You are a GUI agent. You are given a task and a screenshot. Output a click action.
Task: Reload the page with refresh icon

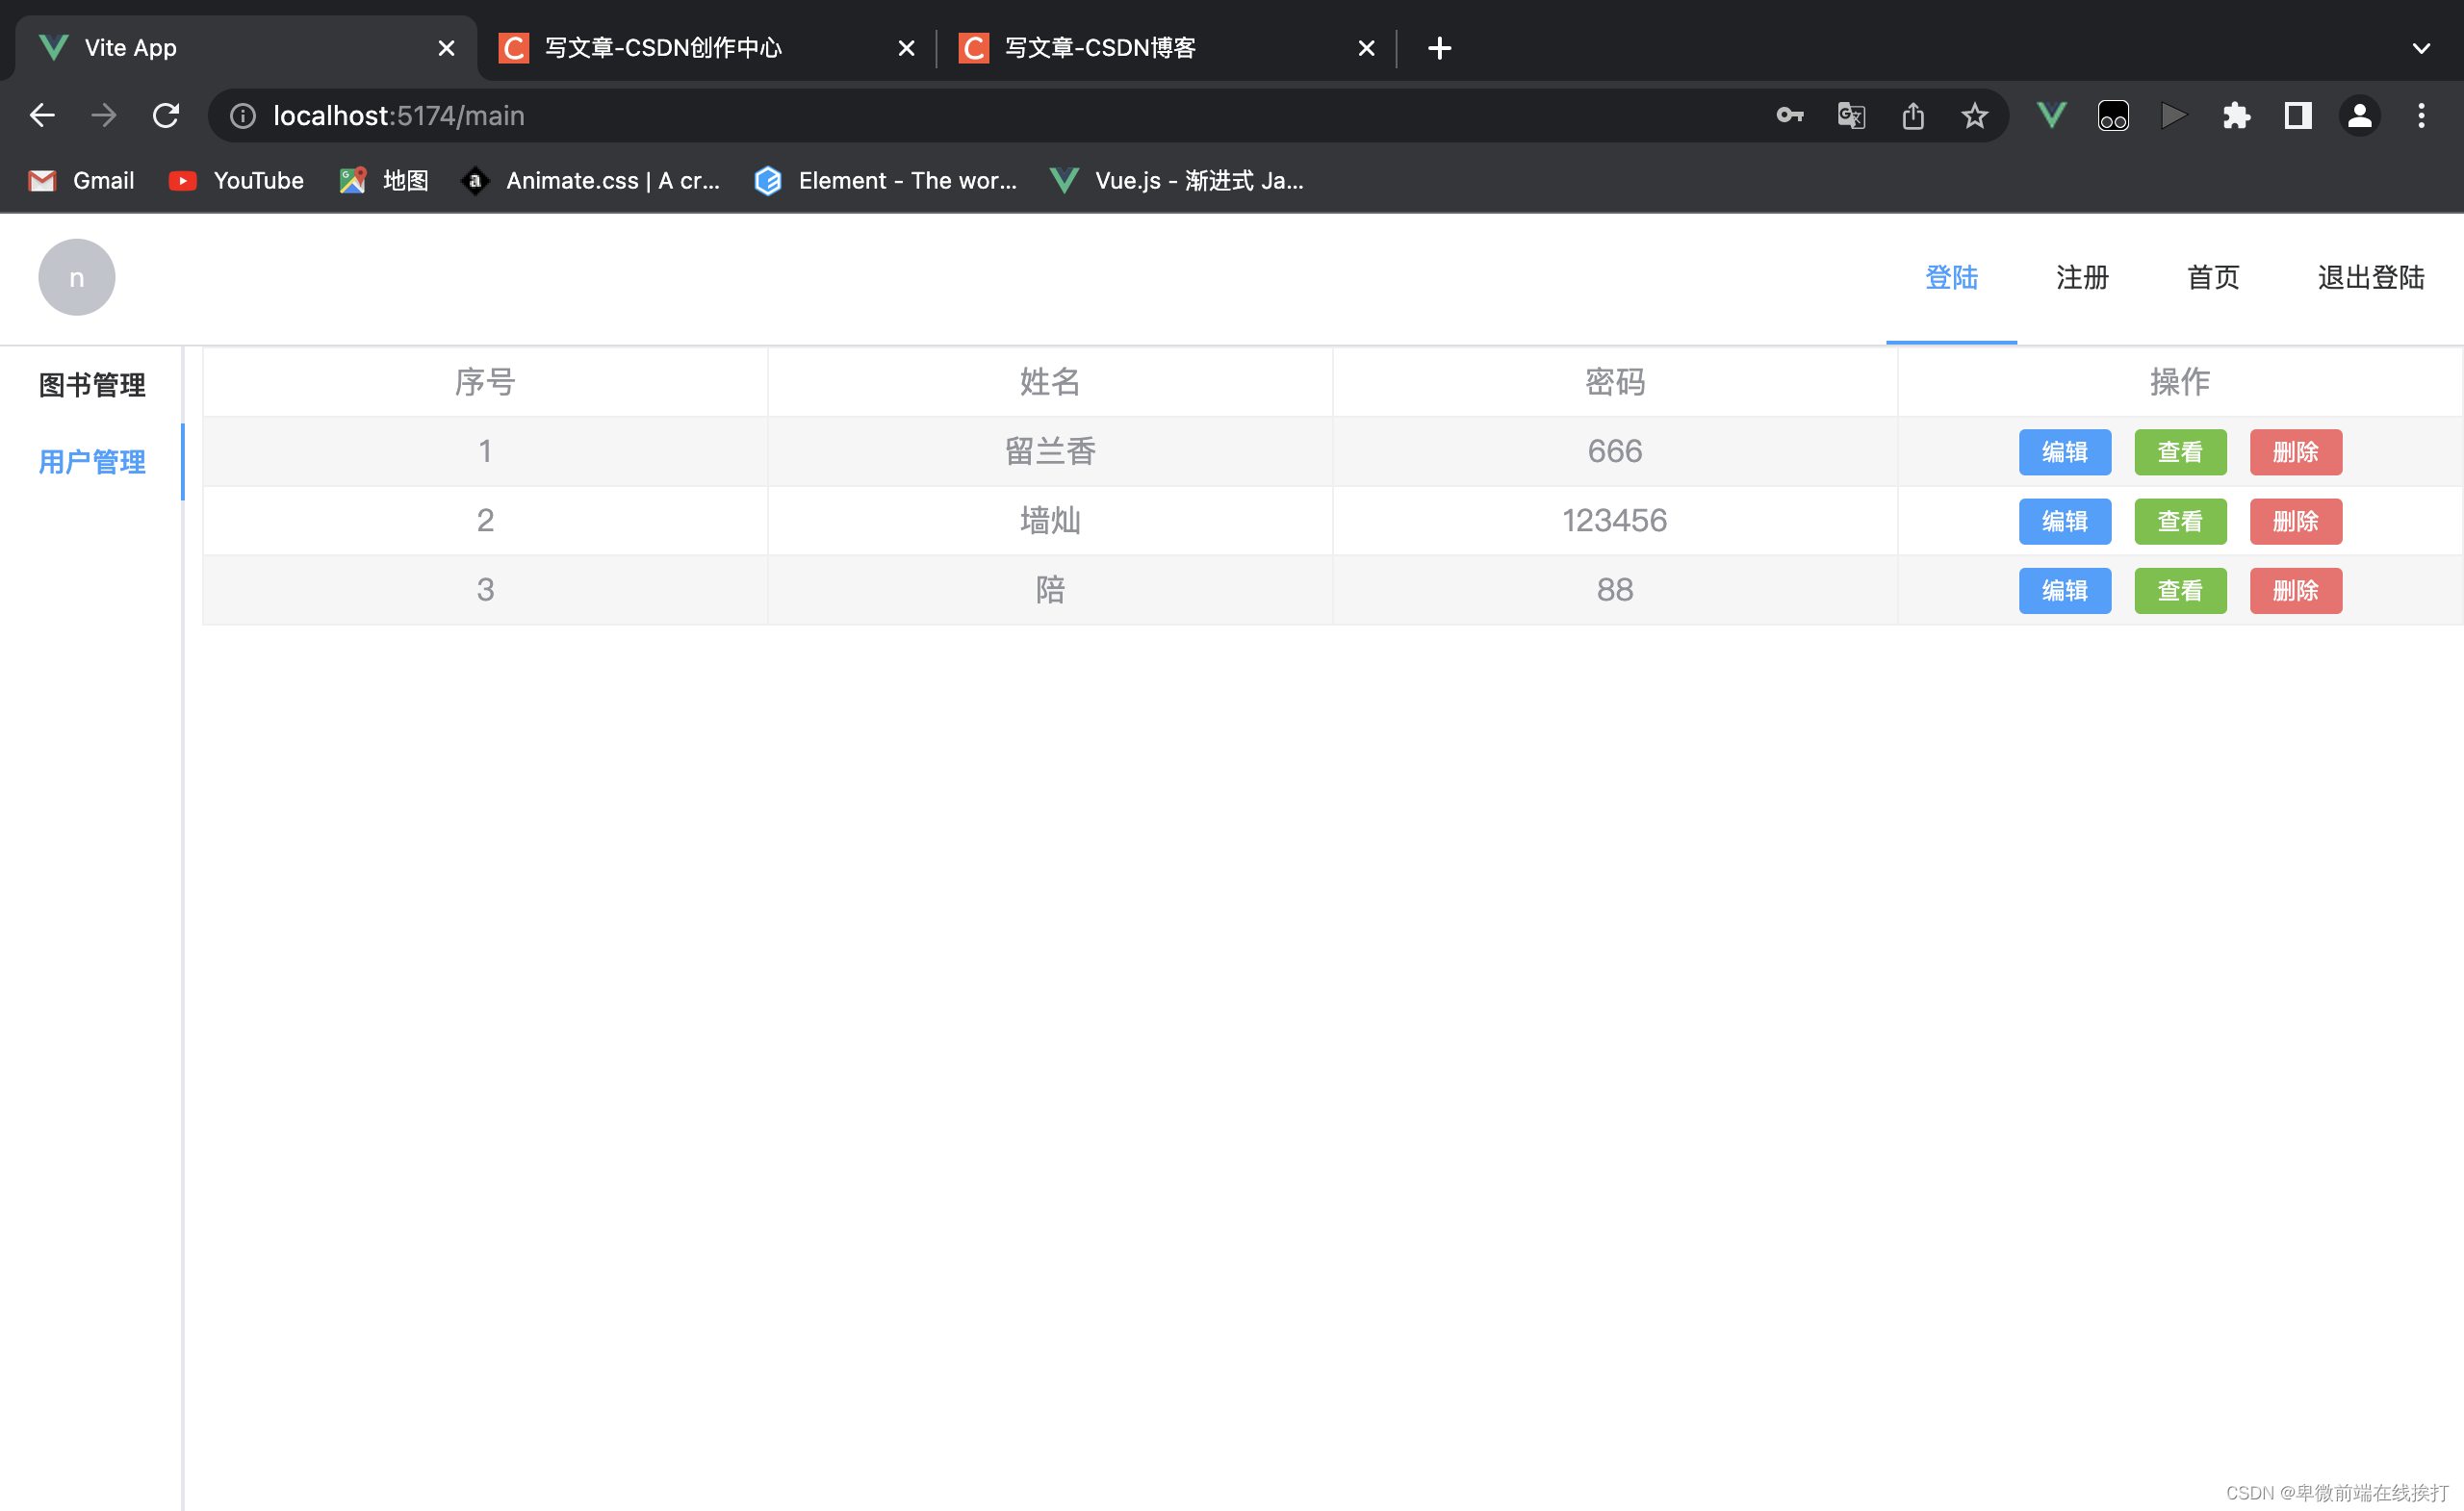(x=166, y=116)
